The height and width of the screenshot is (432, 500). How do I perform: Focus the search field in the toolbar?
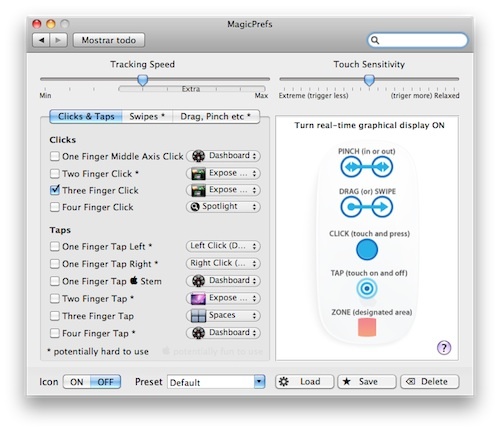[418, 40]
